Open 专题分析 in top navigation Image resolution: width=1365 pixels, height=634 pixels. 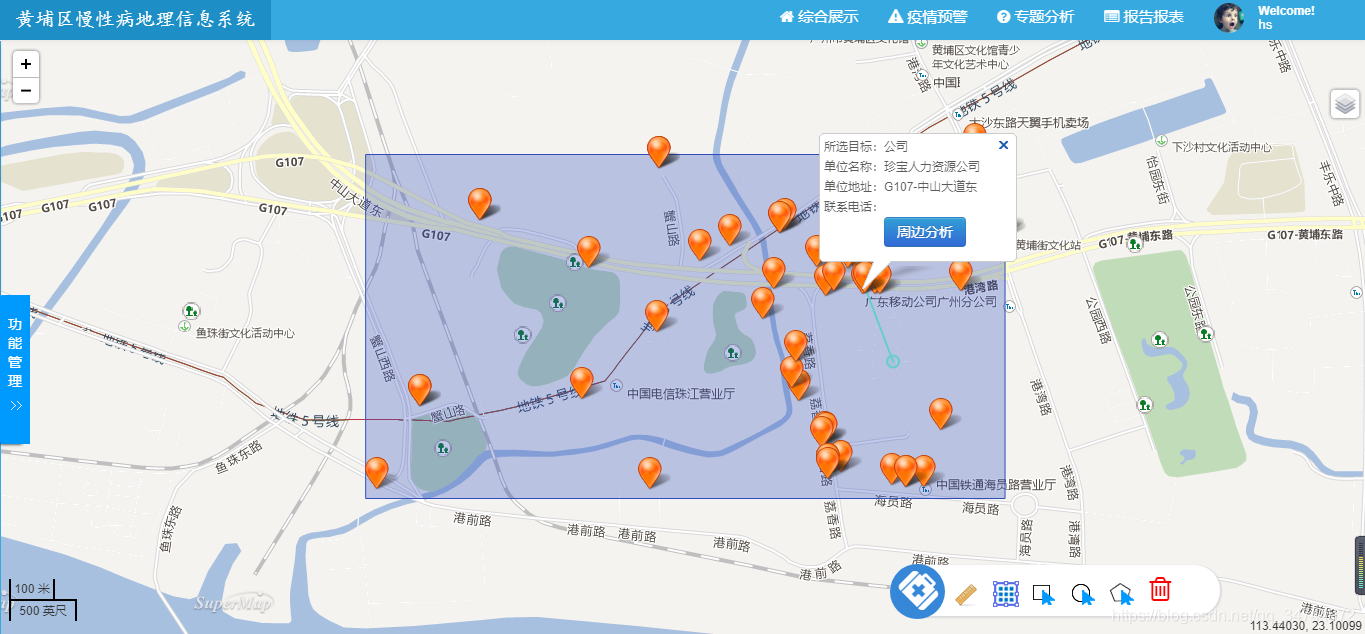tap(1035, 17)
